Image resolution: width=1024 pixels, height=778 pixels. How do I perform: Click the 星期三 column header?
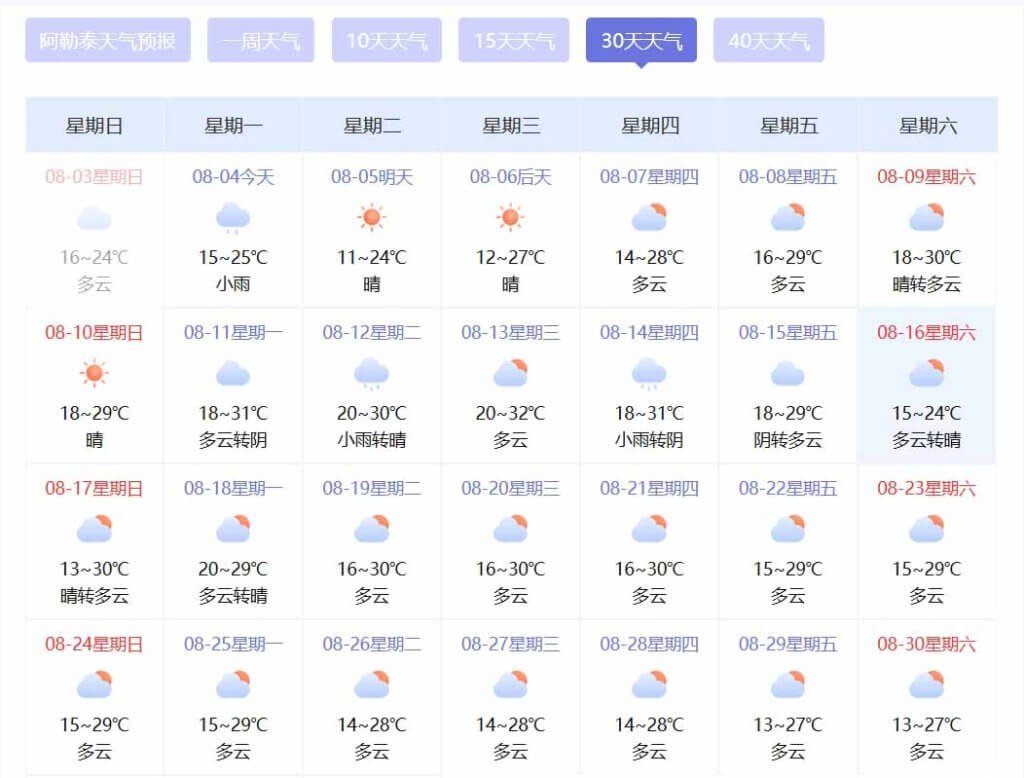click(511, 125)
